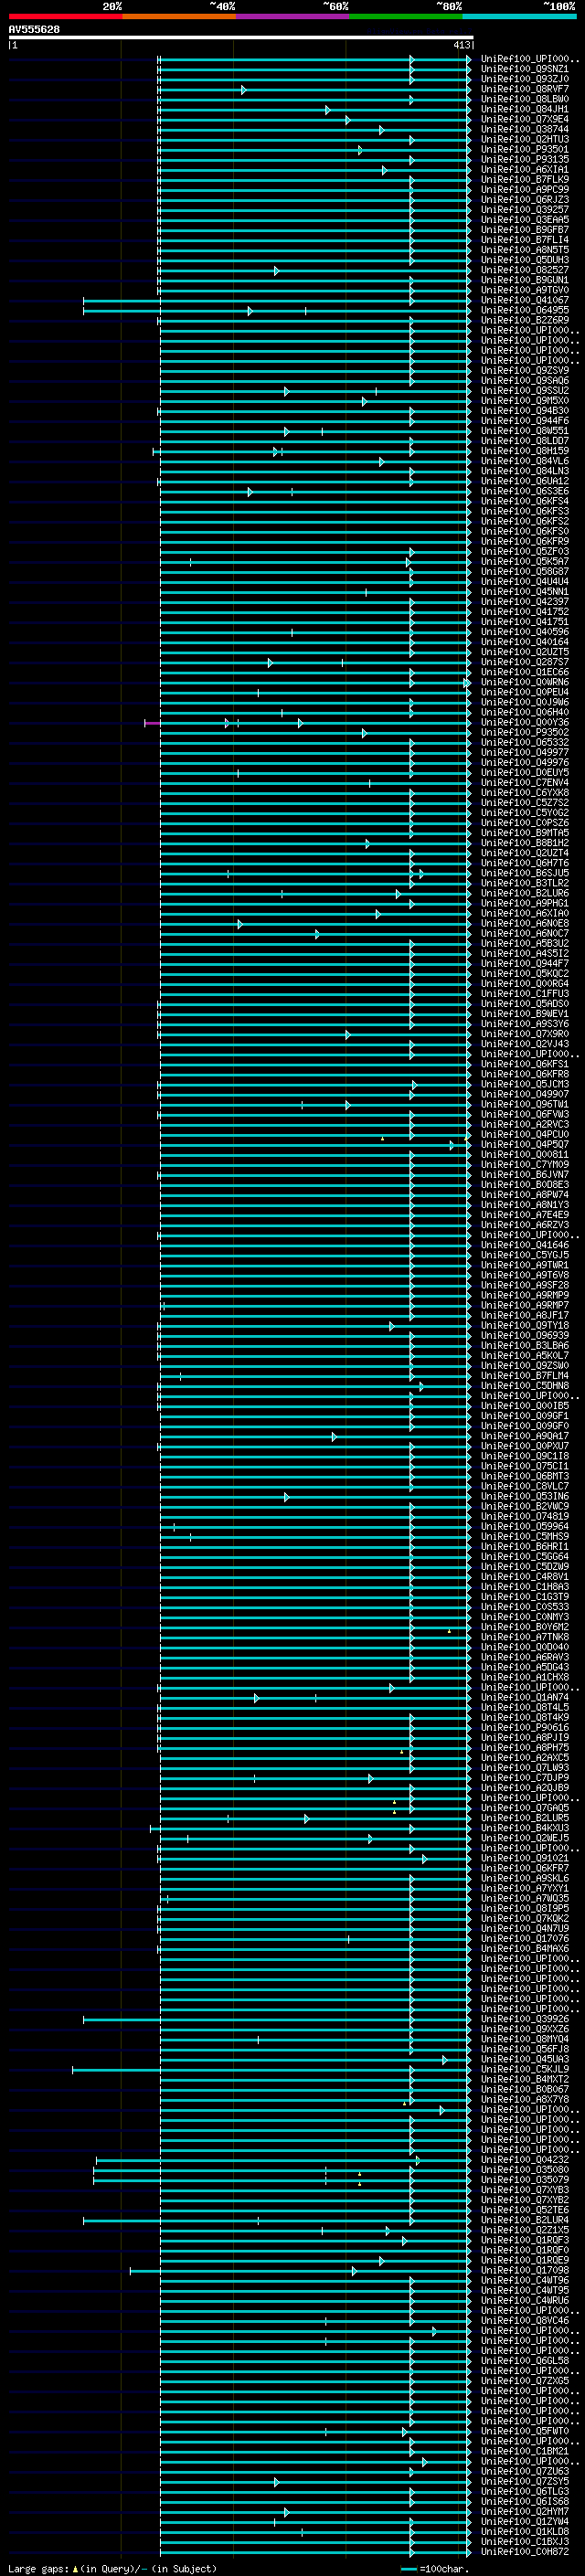
Task: Click the last hit UniRef100_C0H872
Action: [525, 2551]
